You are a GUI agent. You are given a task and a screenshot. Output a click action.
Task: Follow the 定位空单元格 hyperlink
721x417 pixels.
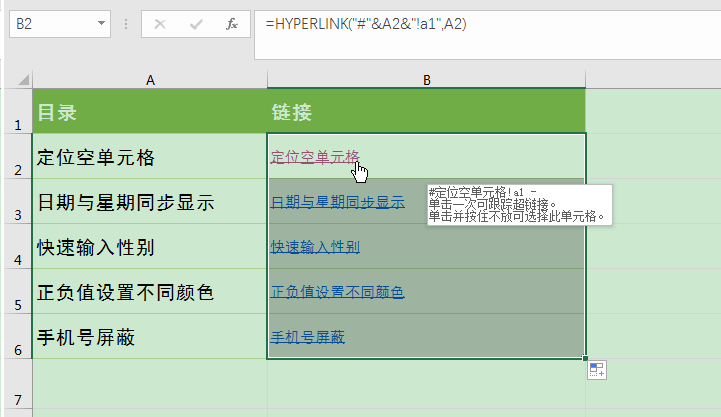(315, 157)
